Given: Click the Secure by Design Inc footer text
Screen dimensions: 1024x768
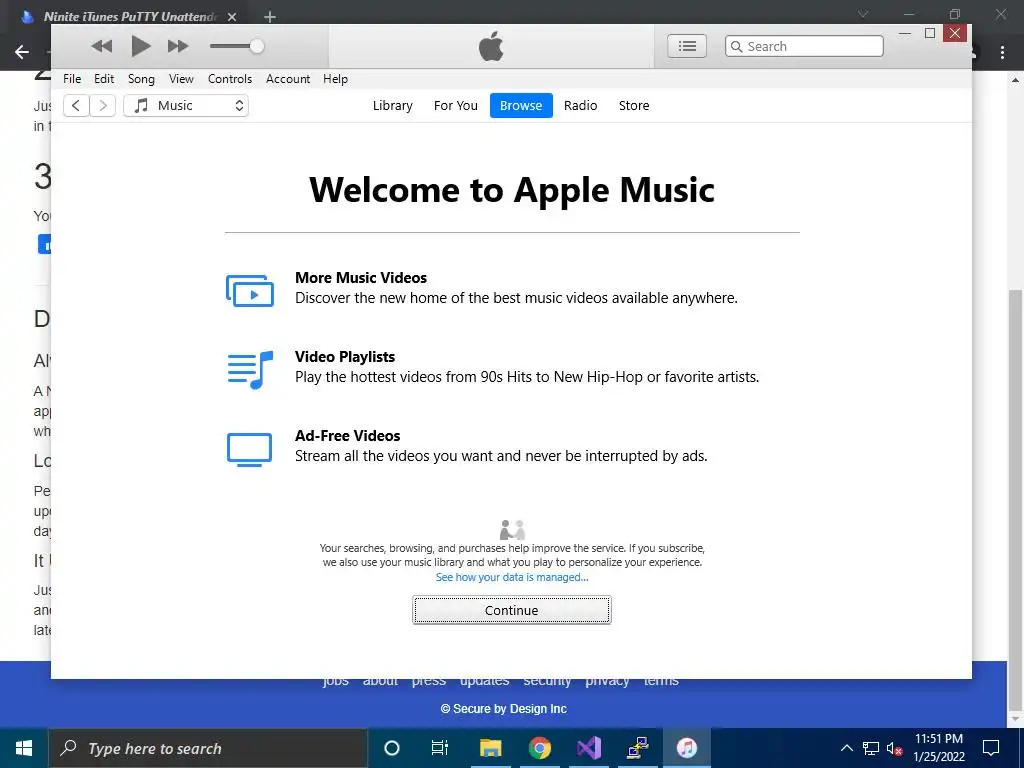Looking at the screenshot, I should [504, 709].
